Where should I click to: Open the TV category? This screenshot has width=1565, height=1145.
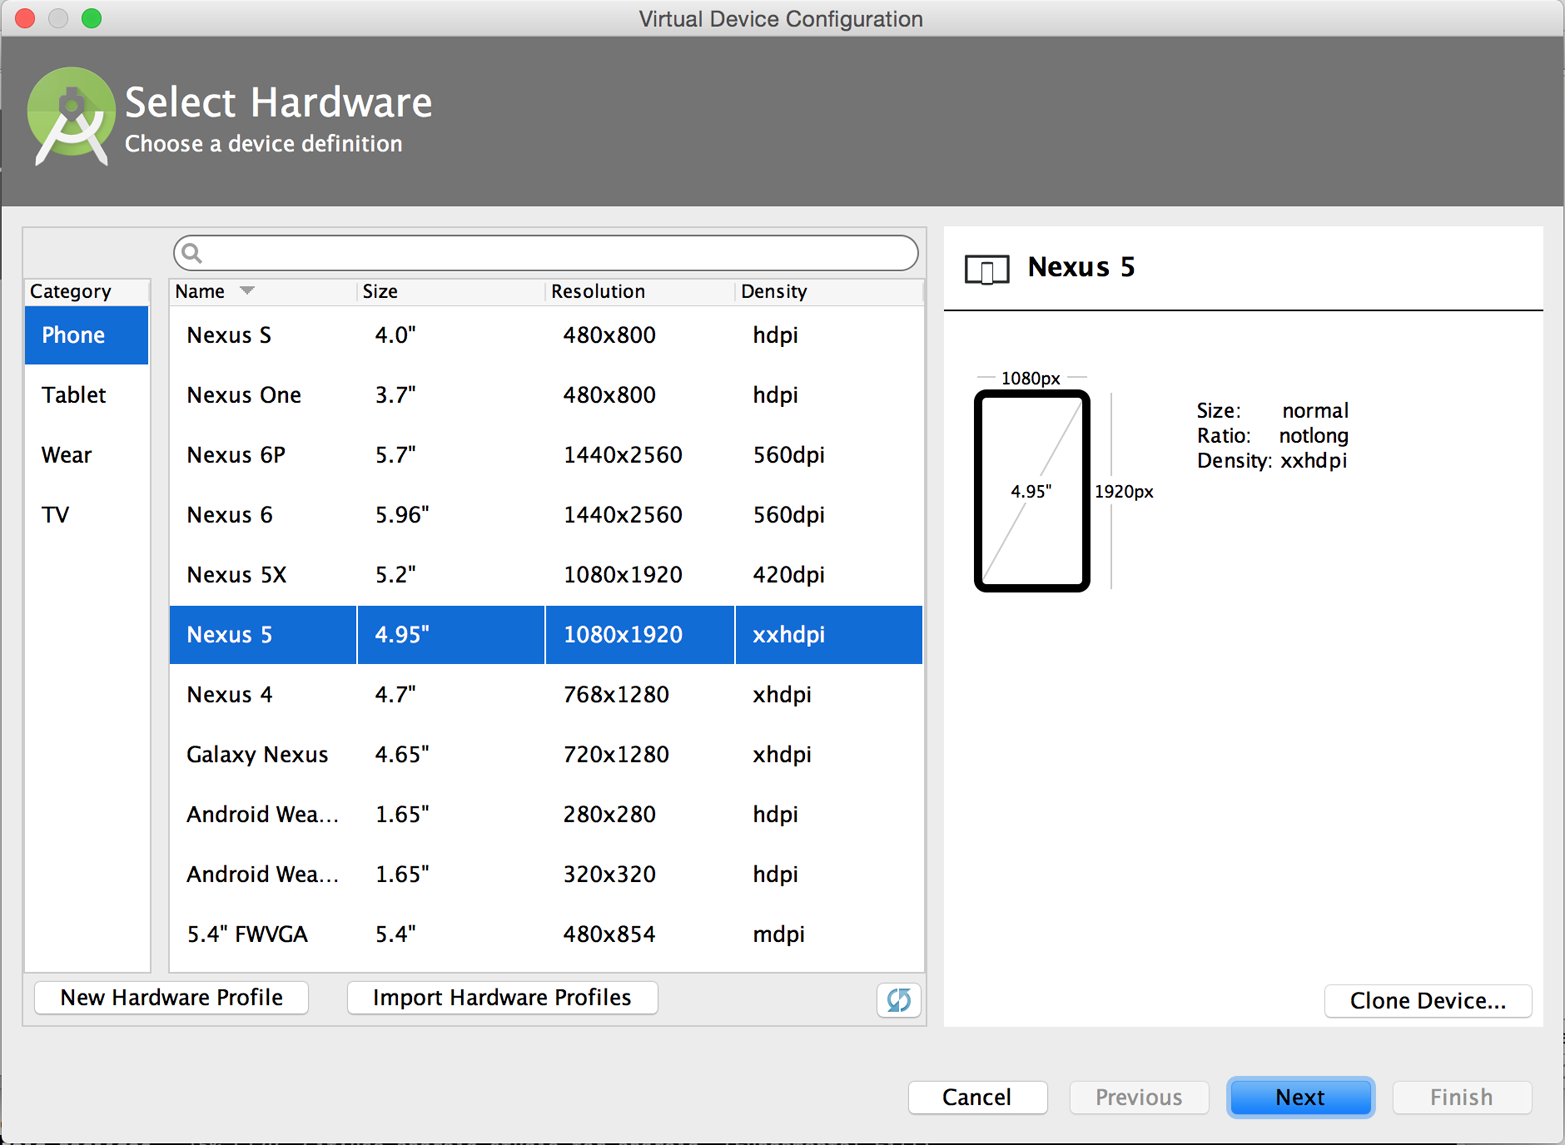coord(56,515)
